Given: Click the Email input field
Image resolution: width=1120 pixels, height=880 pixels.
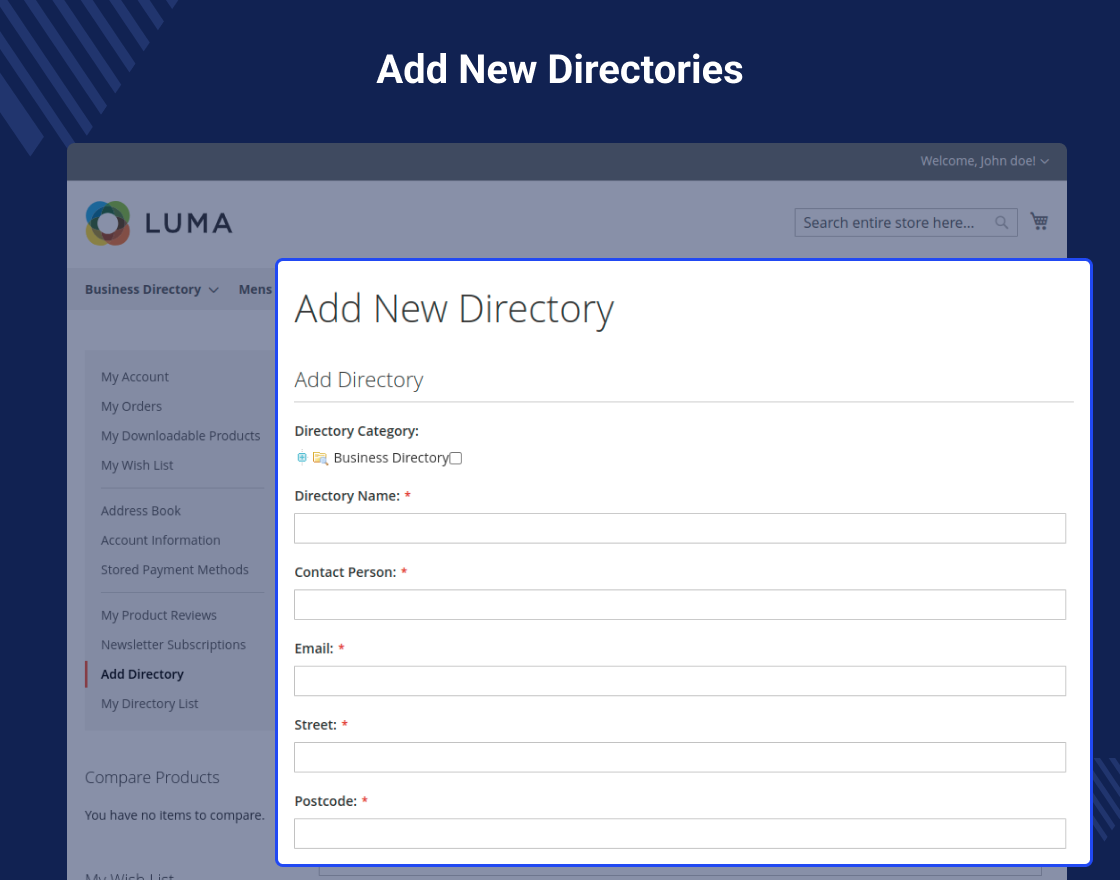Looking at the screenshot, I should pyautogui.click(x=680, y=681).
